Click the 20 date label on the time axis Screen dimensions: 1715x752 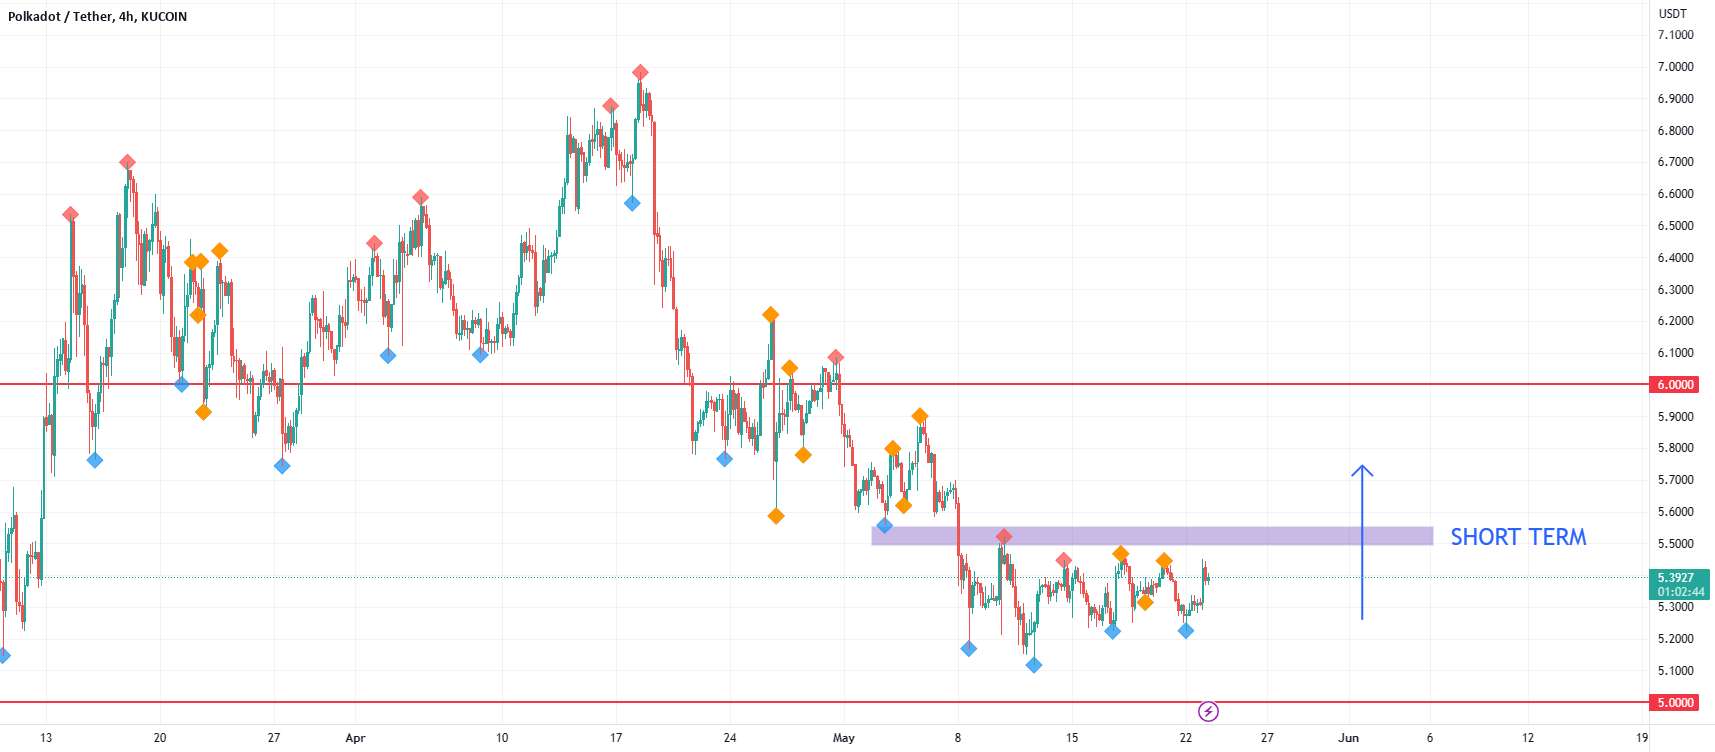[x=160, y=738]
